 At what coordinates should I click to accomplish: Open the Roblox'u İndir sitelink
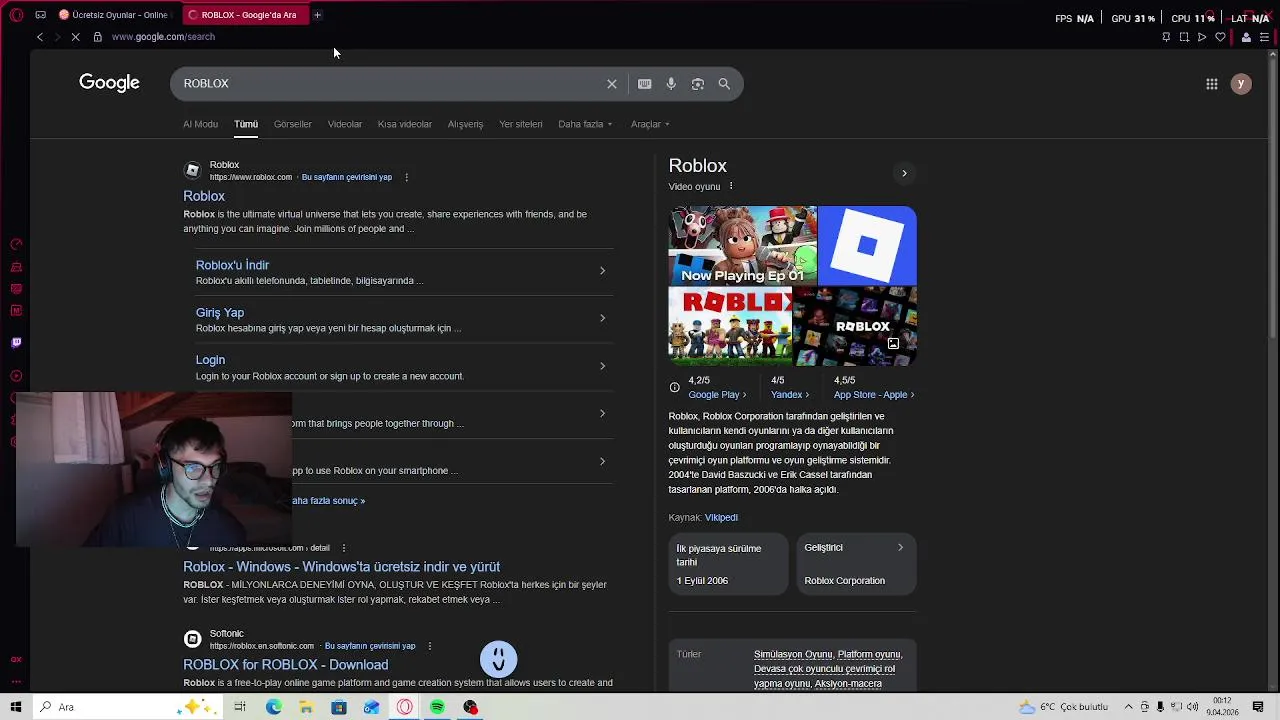pyautogui.click(x=232, y=265)
